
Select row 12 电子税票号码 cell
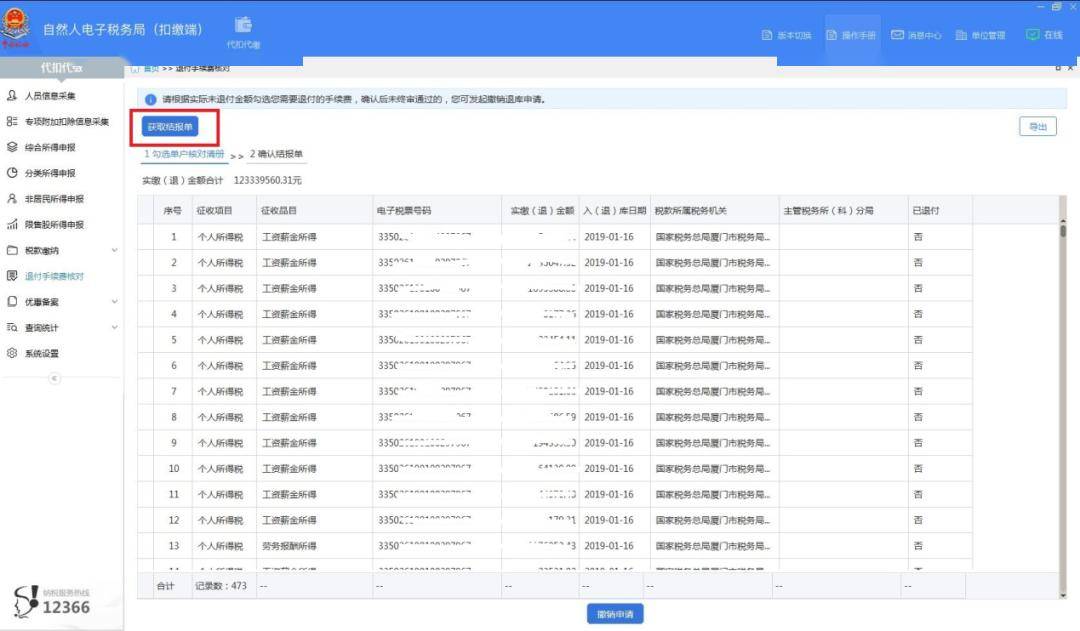(437, 520)
